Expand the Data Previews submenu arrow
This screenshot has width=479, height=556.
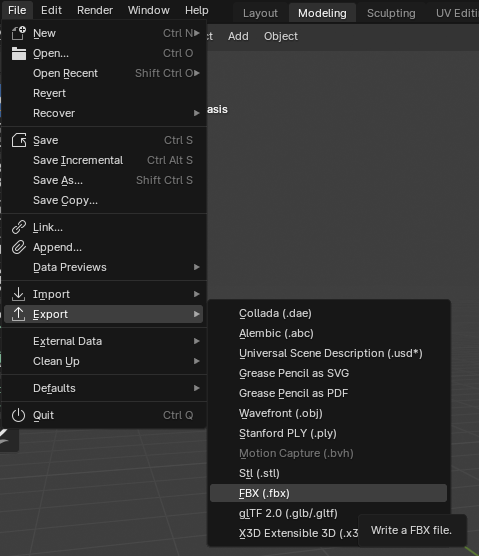coord(197,267)
